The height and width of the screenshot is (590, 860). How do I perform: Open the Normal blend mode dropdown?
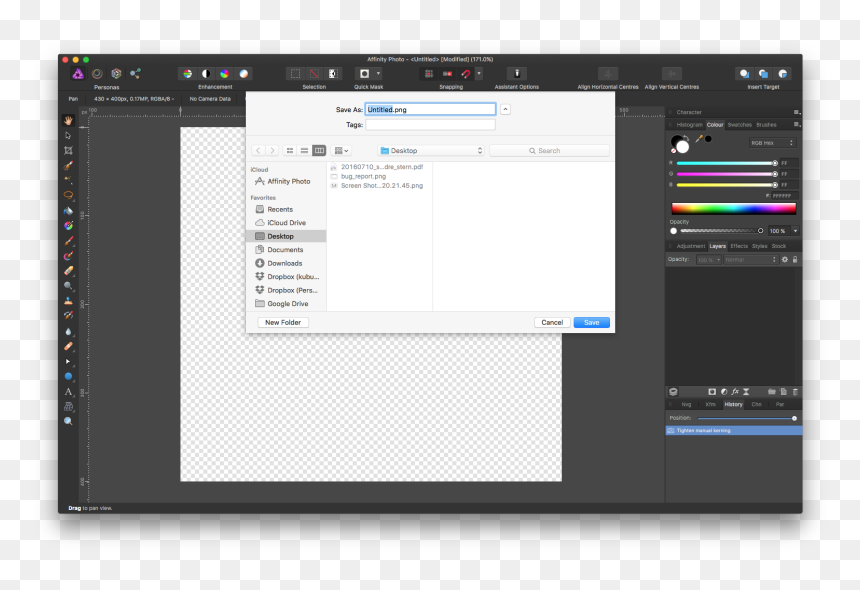pyautogui.click(x=750, y=259)
